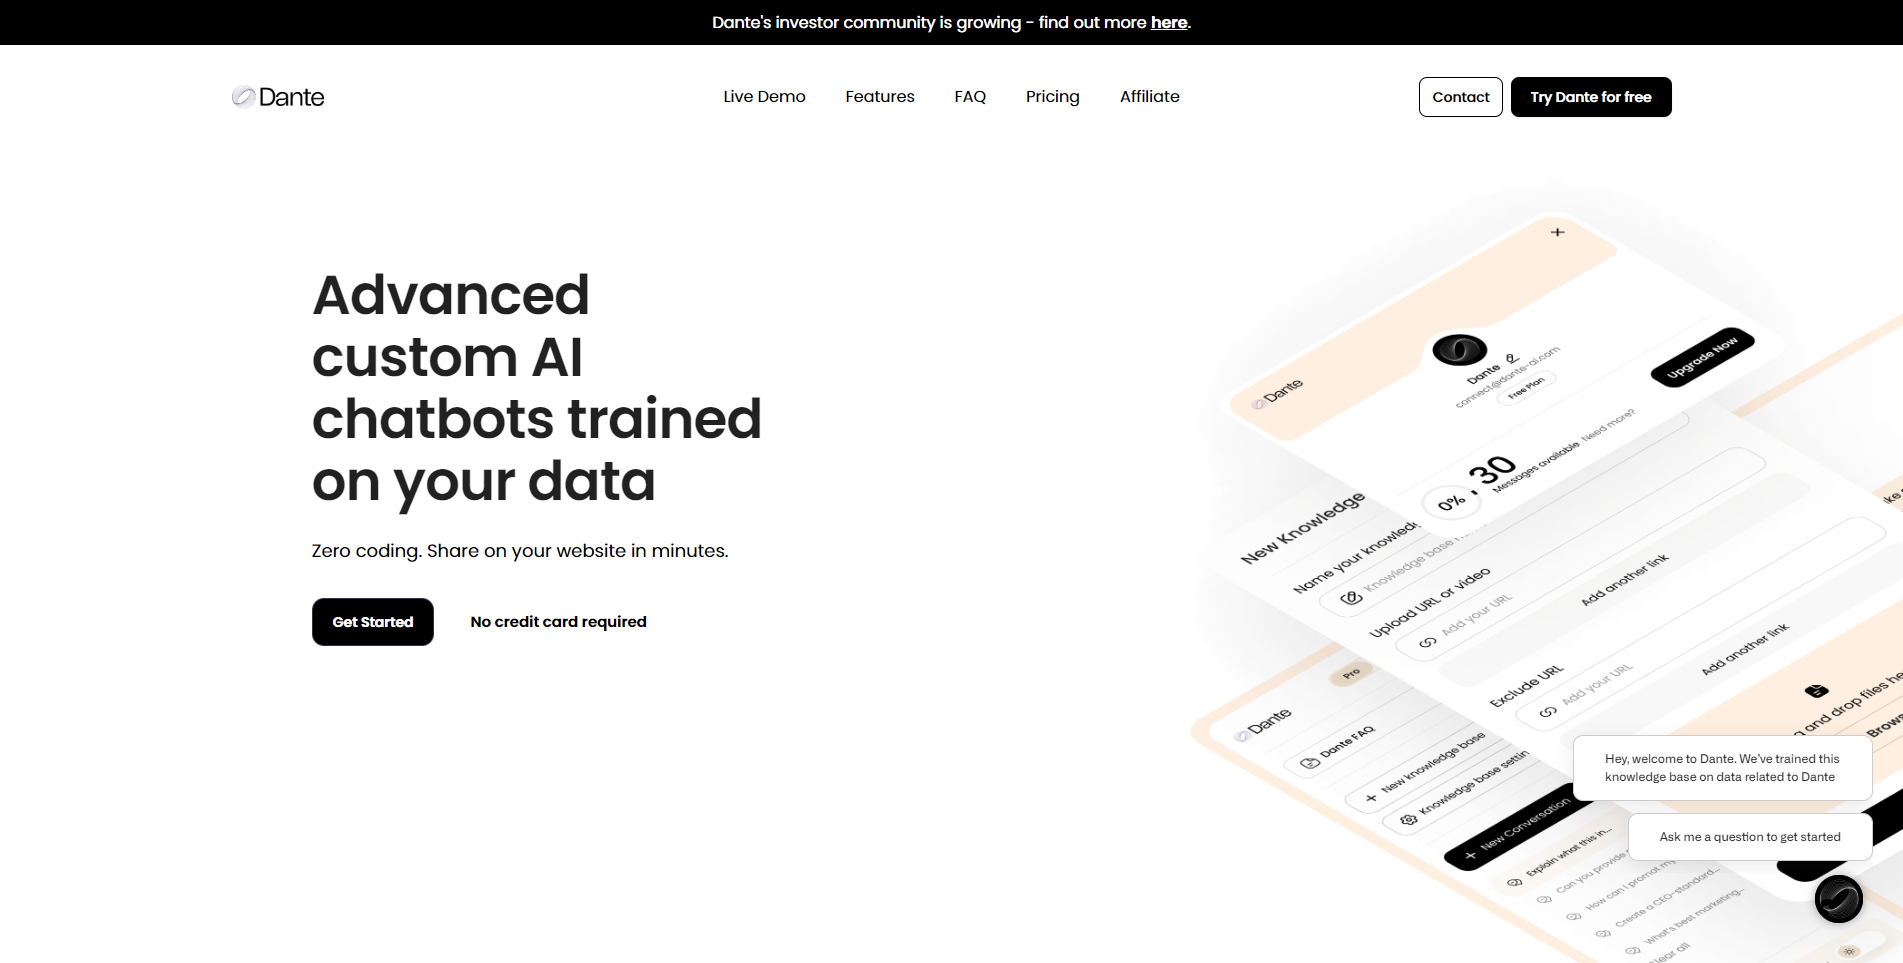The width and height of the screenshot is (1903, 963).
Task: Open the Live Demo page
Action: coord(764,97)
